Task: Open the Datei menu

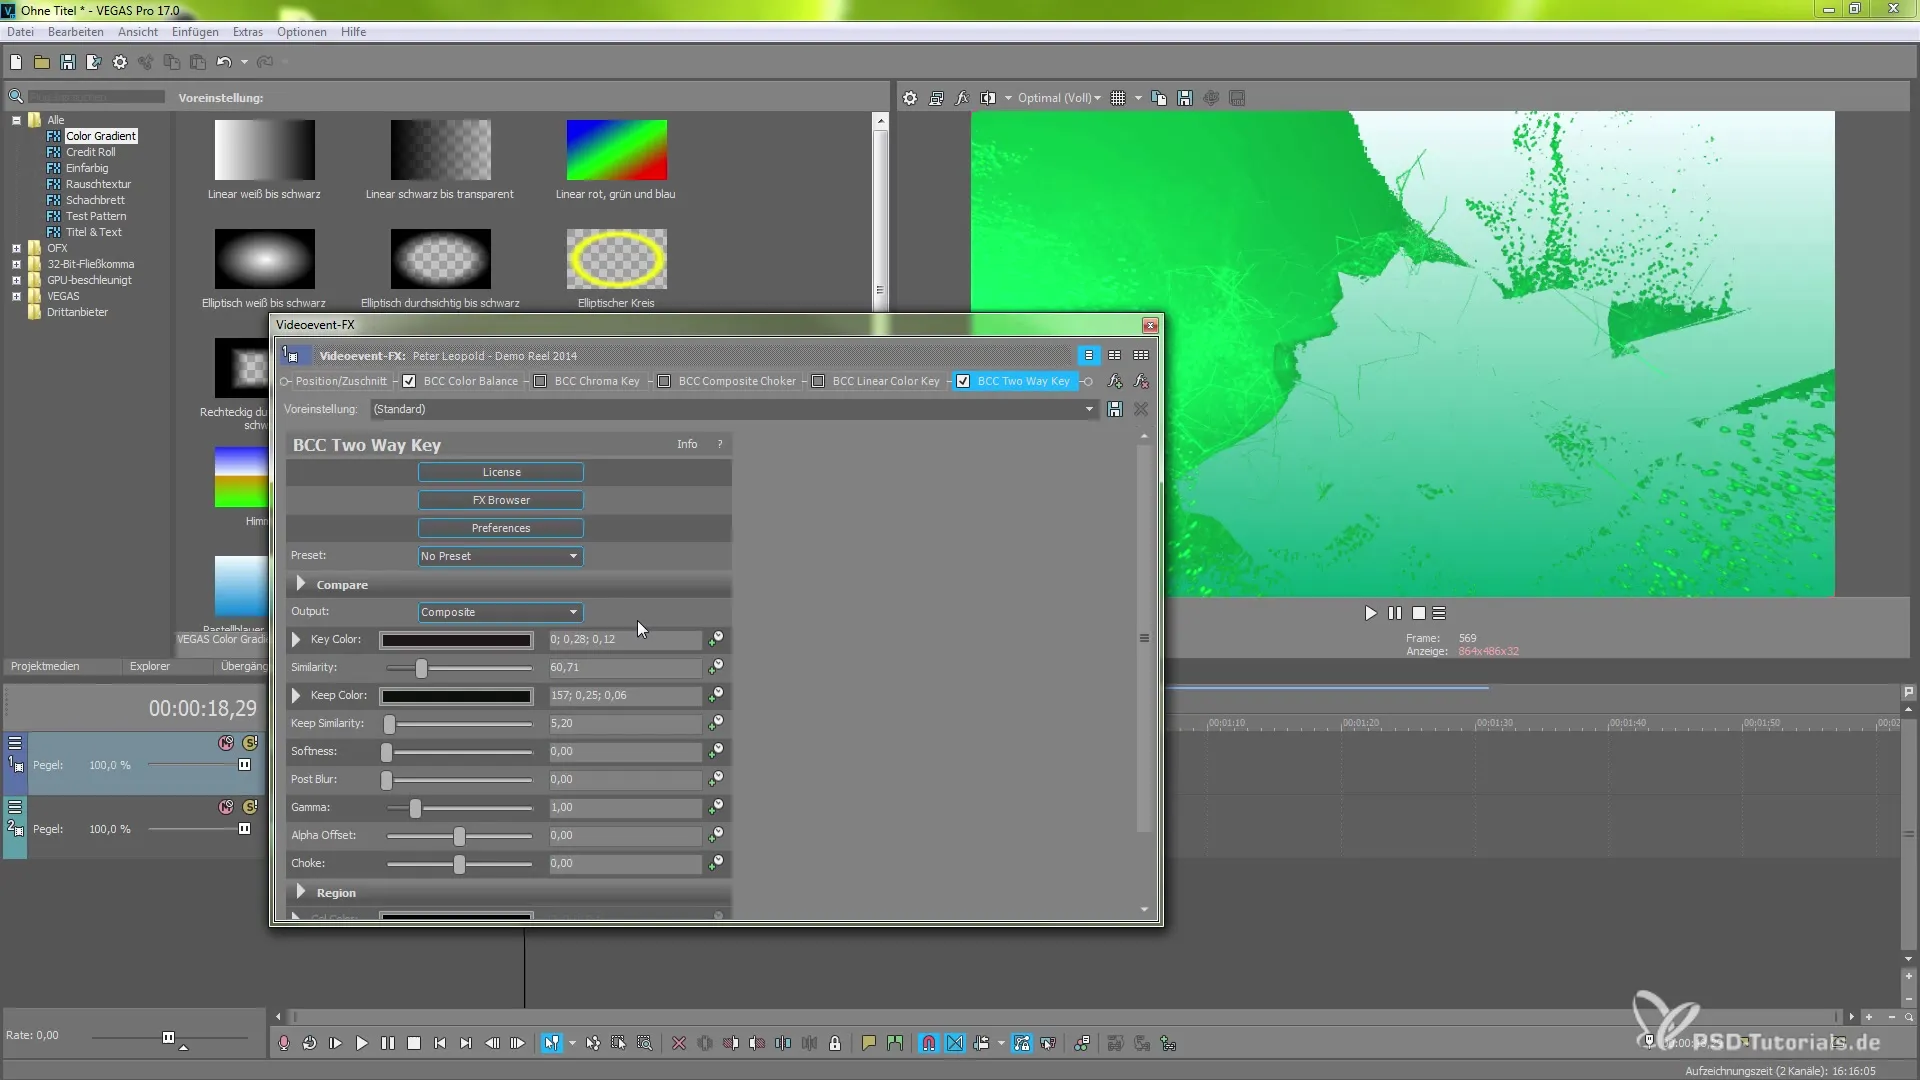Action: pyautogui.click(x=20, y=32)
